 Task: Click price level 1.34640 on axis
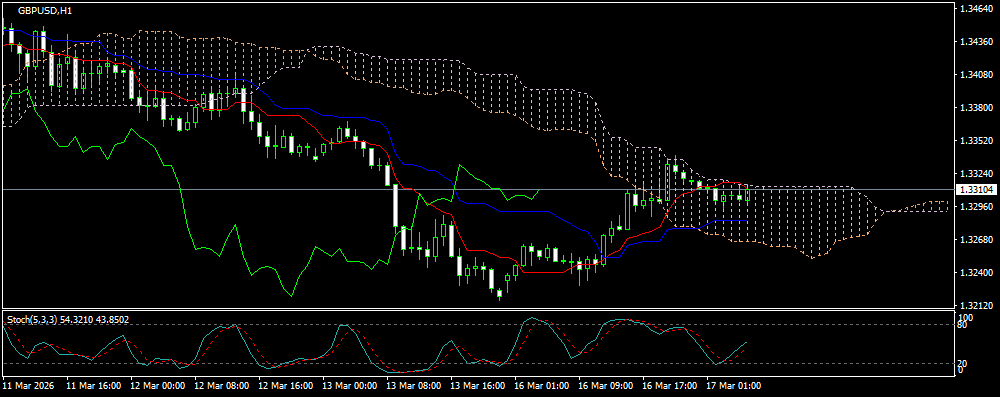(x=976, y=10)
